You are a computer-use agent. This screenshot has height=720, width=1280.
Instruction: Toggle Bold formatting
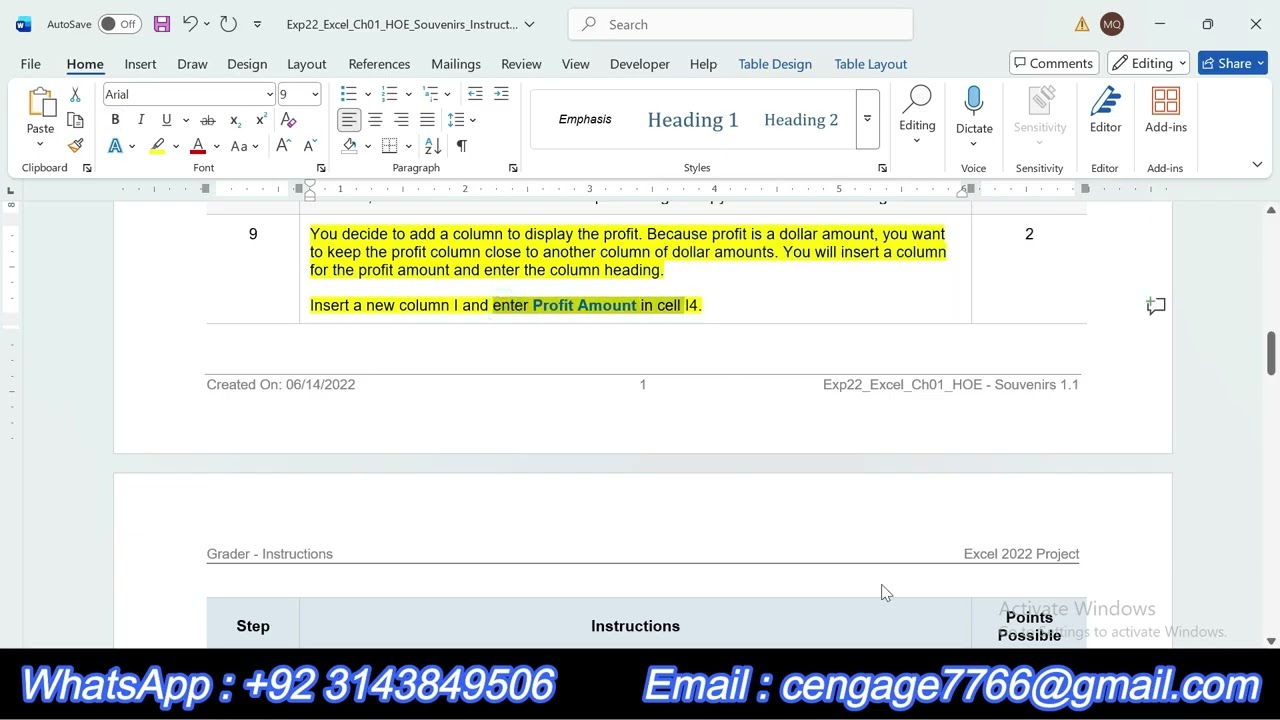pos(115,120)
